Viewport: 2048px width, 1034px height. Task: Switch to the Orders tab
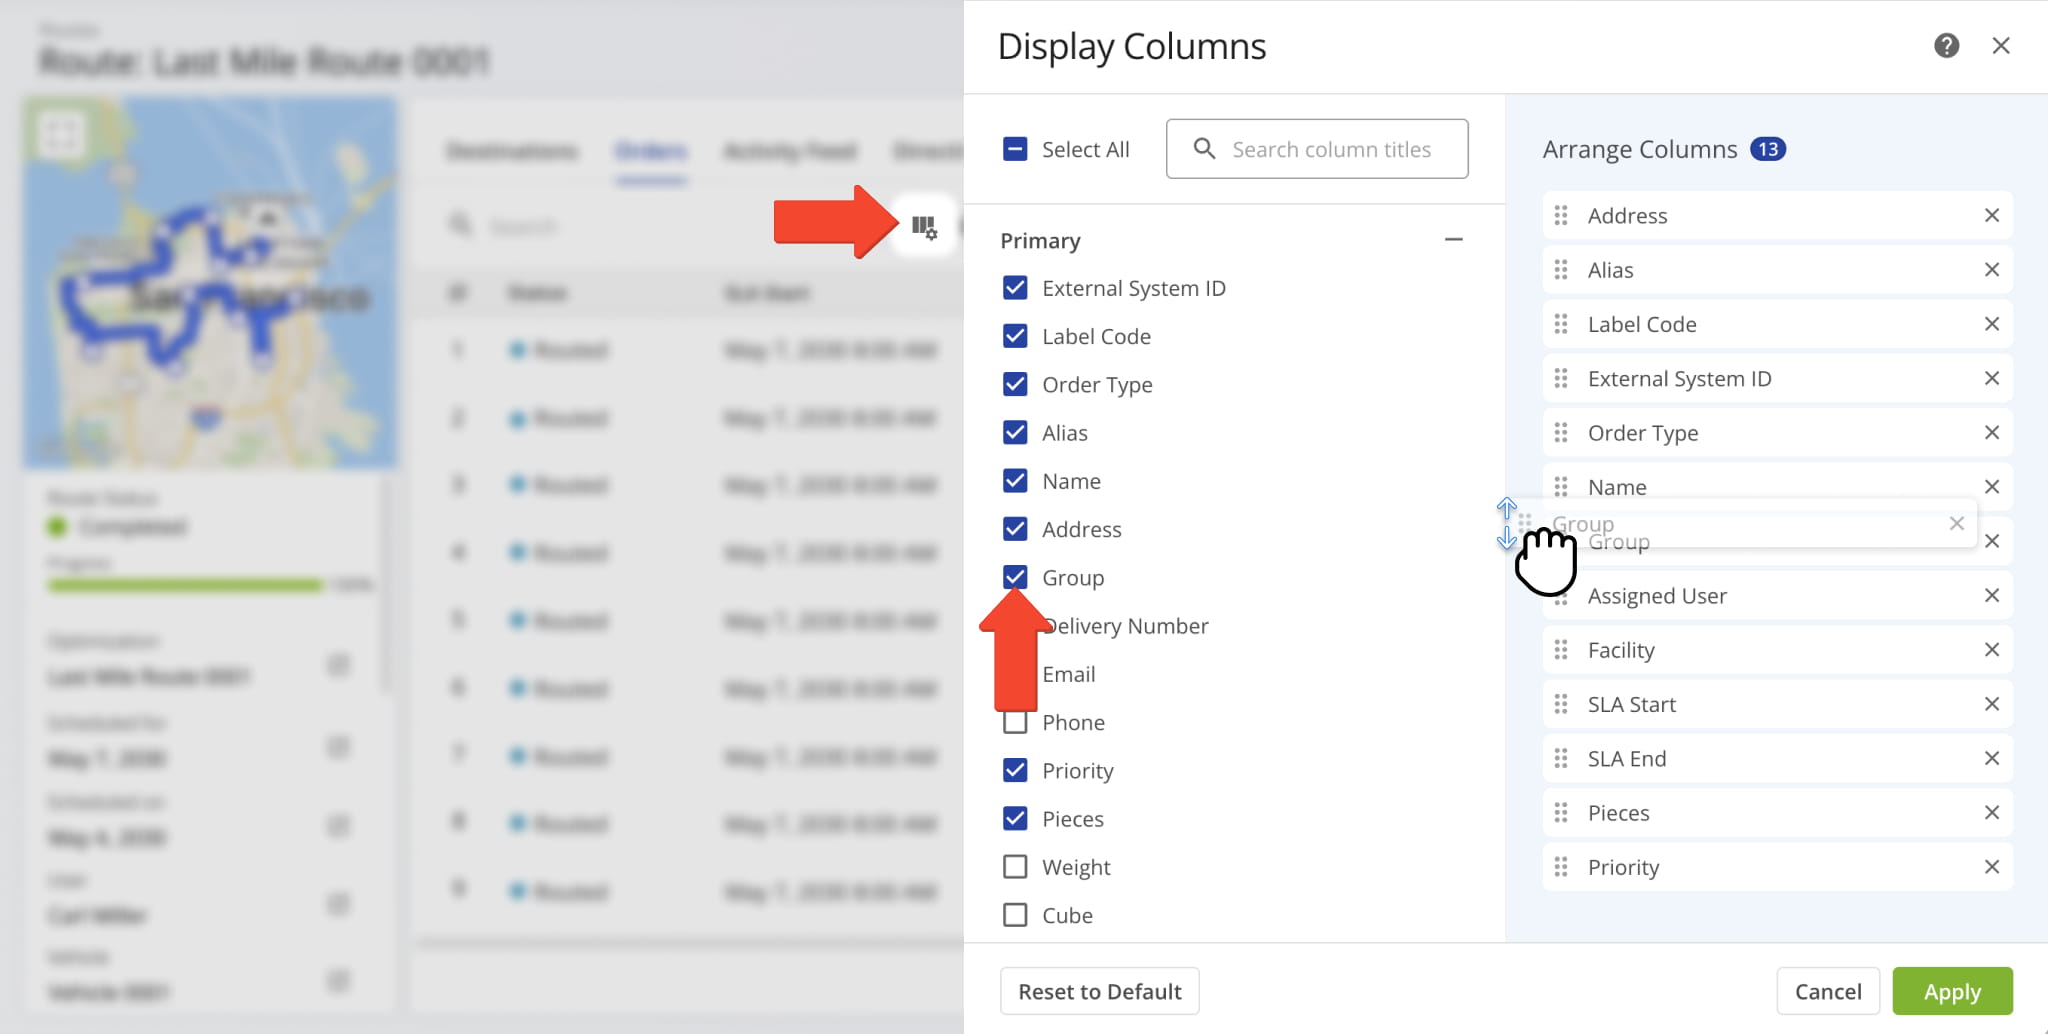coord(651,151)
